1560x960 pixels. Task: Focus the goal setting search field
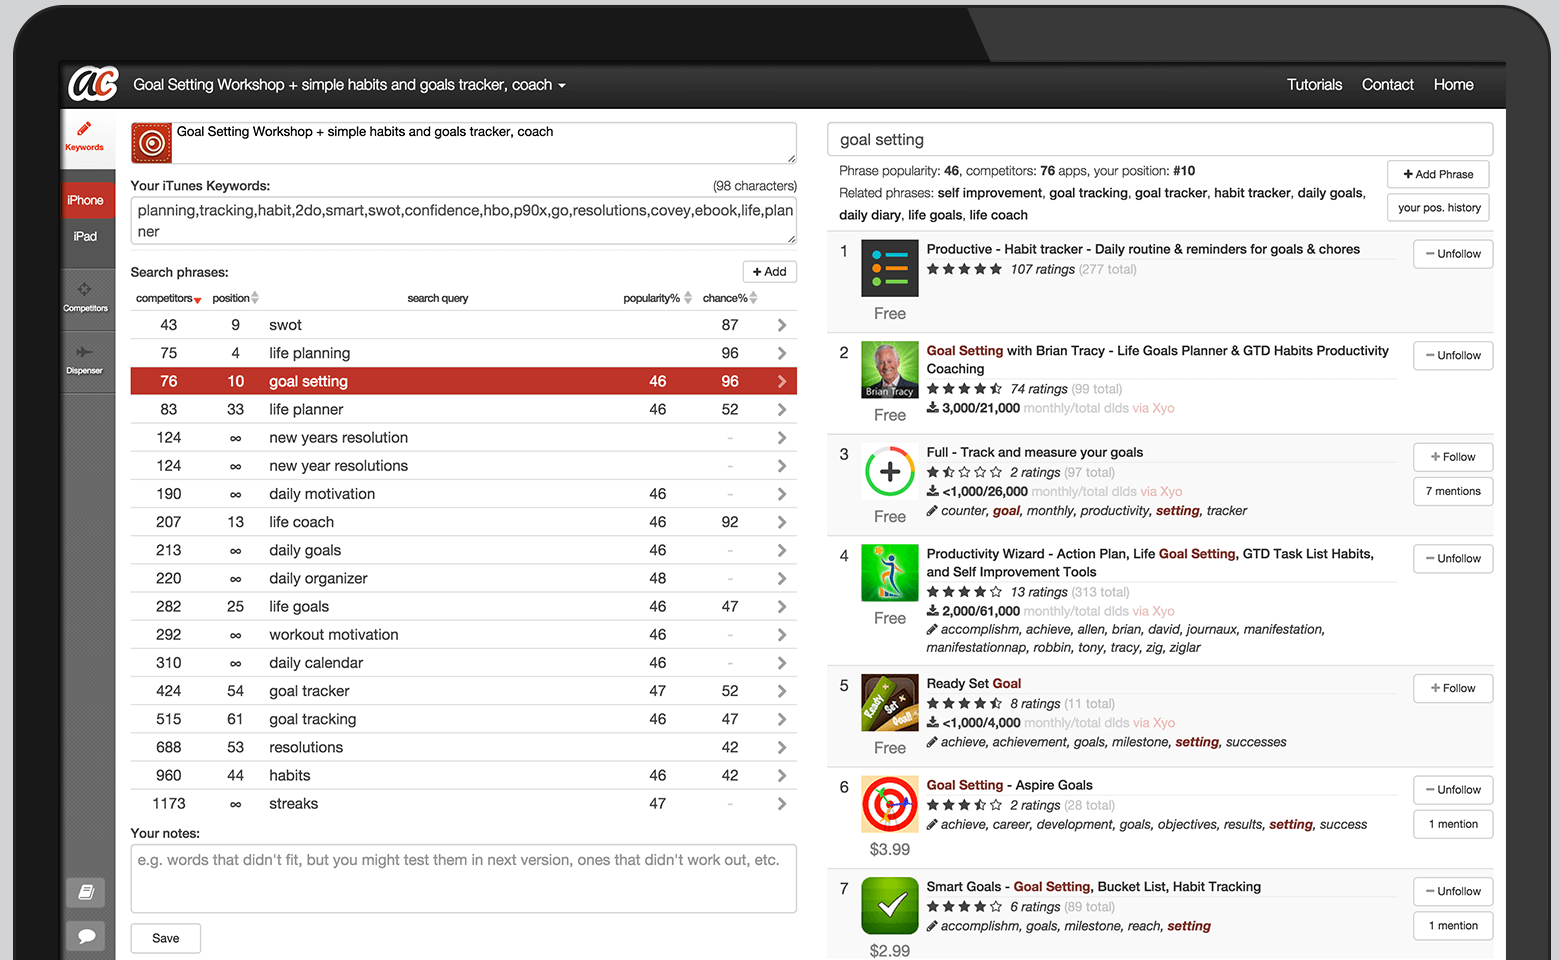1160,139
